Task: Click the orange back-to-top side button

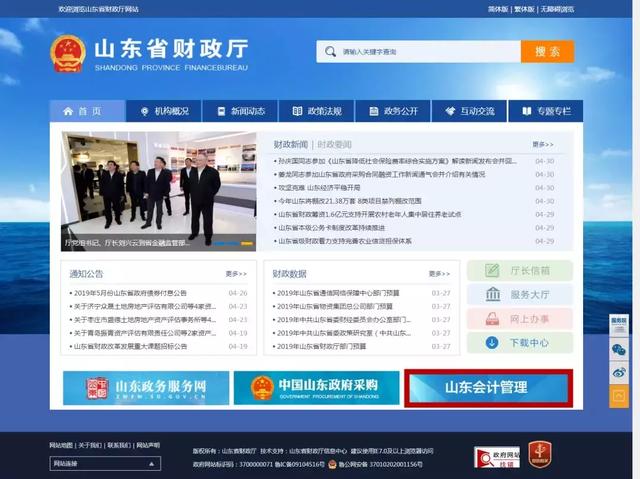Action: [x=619, y=396]
